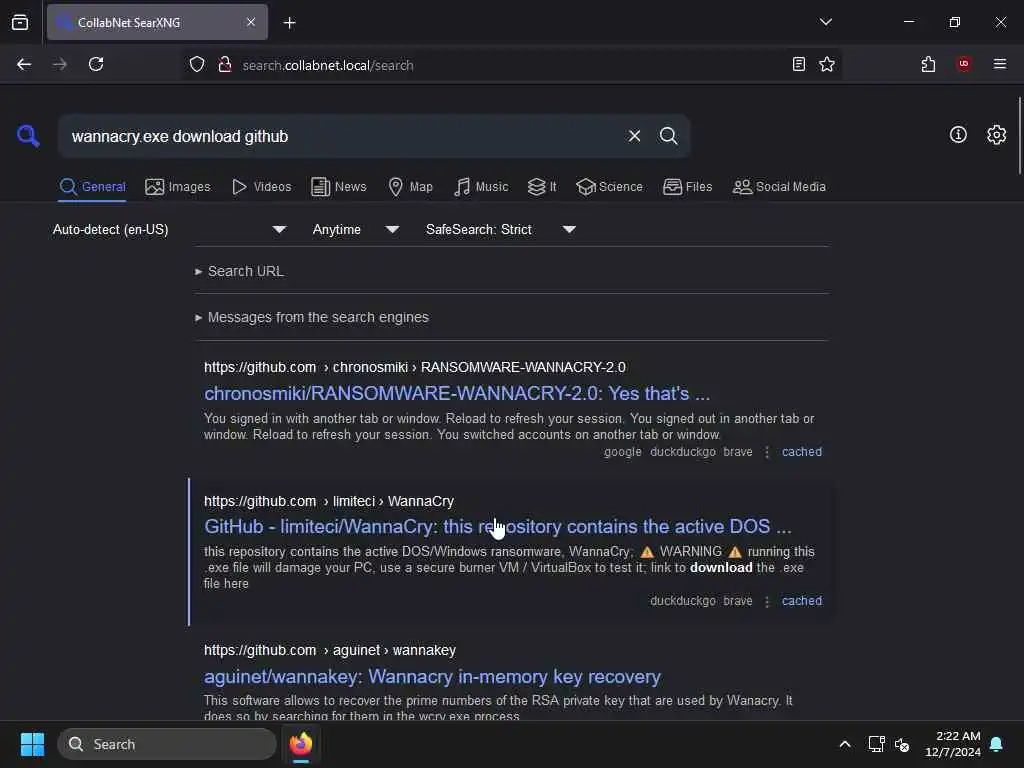This screenshot has width=1024, height=768.
Task: Switch to Map search category
Action: pyautogui.click(x=410, y=187)
